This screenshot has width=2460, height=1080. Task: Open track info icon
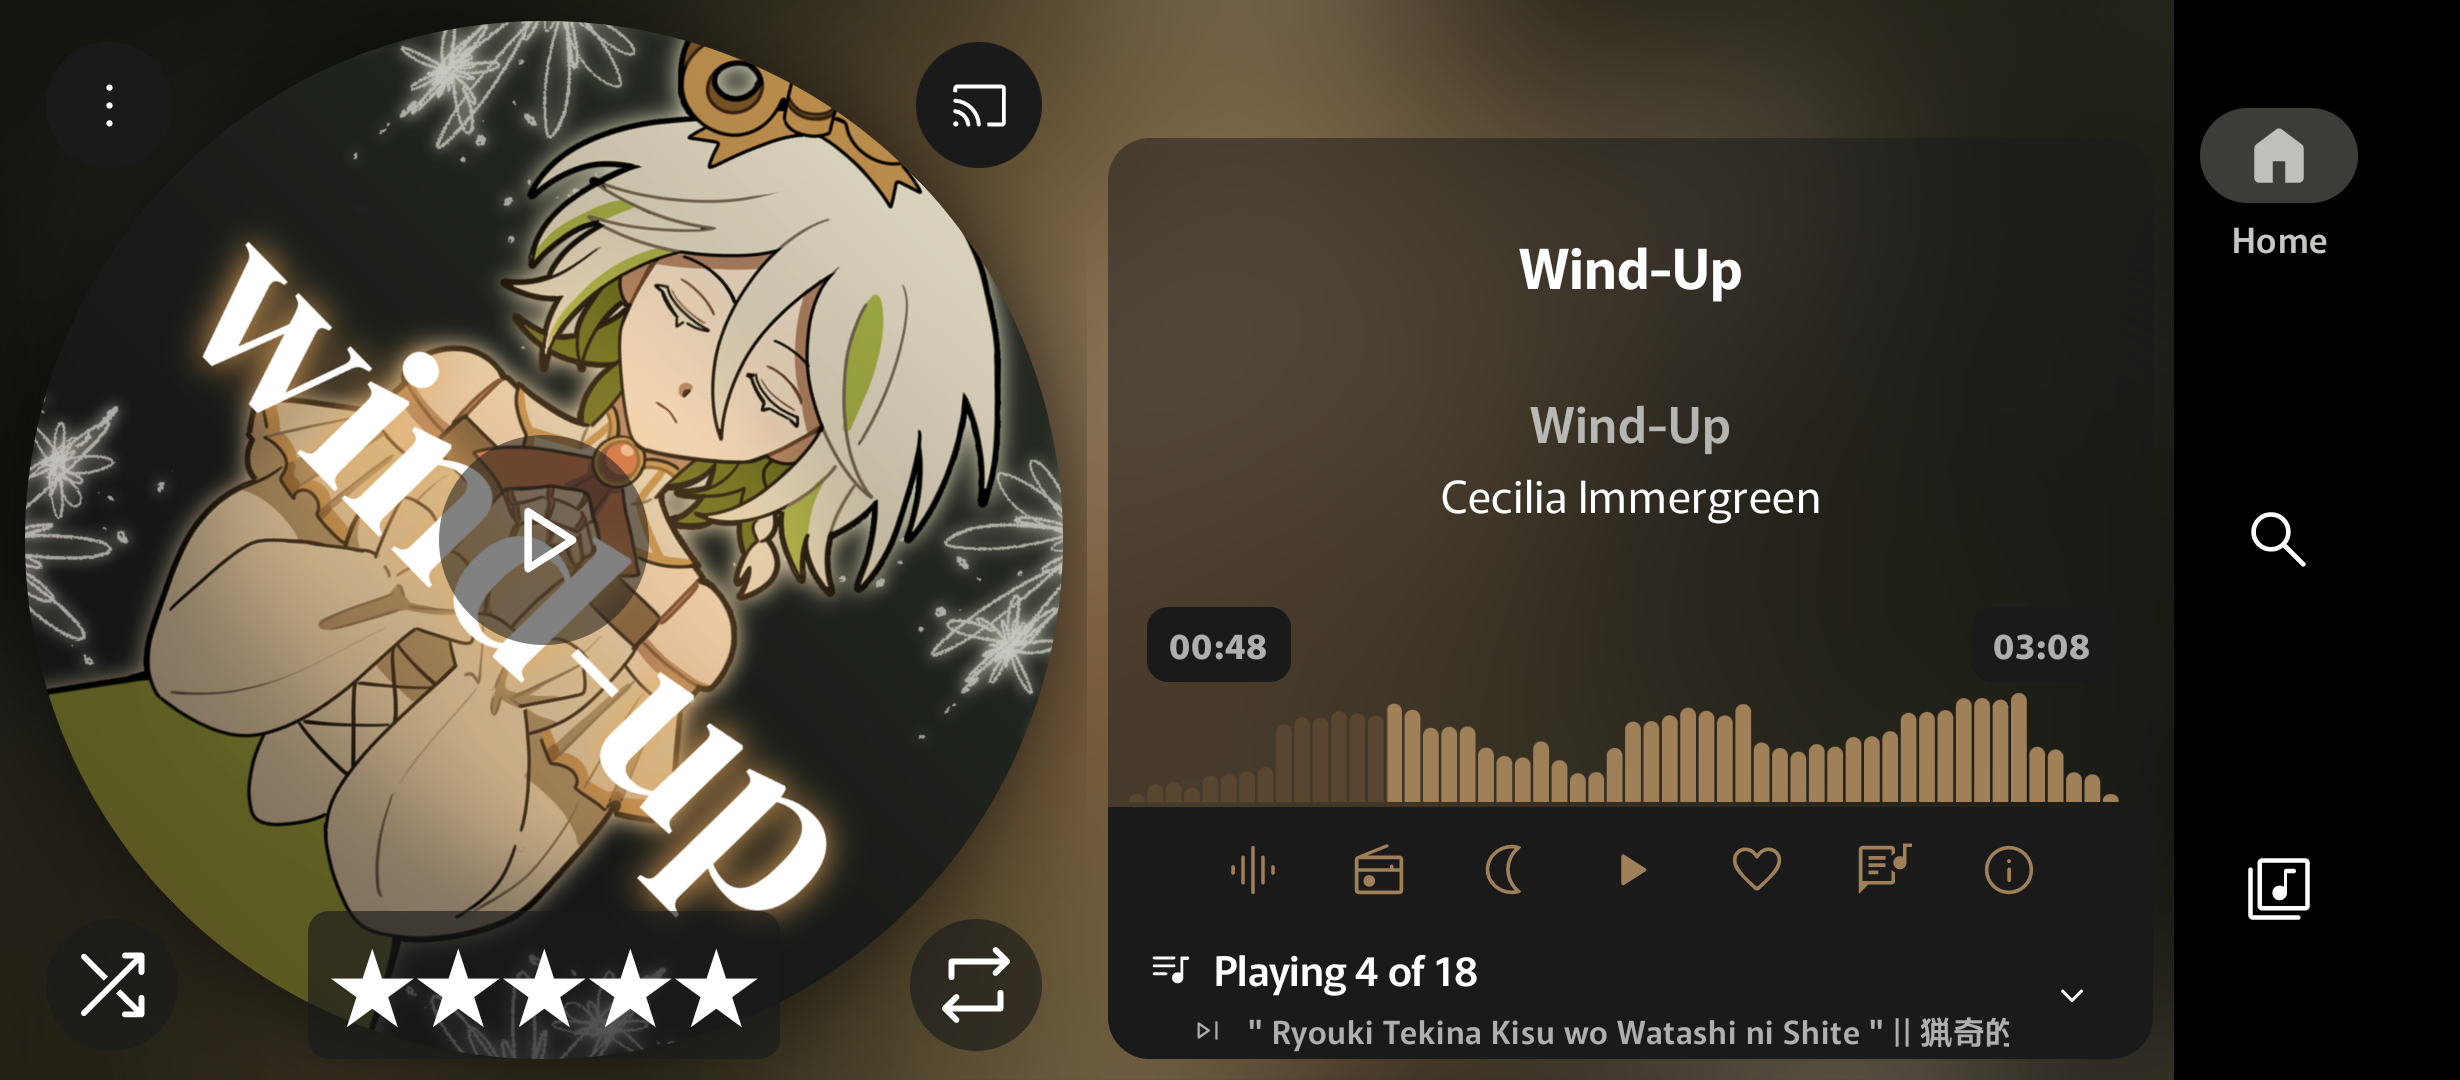[2008, 870]
